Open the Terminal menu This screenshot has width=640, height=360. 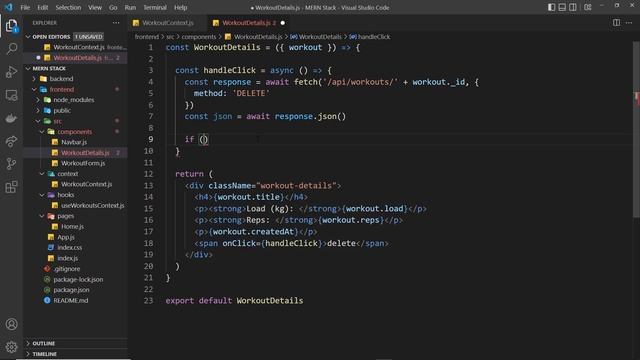tap(155, 7)
